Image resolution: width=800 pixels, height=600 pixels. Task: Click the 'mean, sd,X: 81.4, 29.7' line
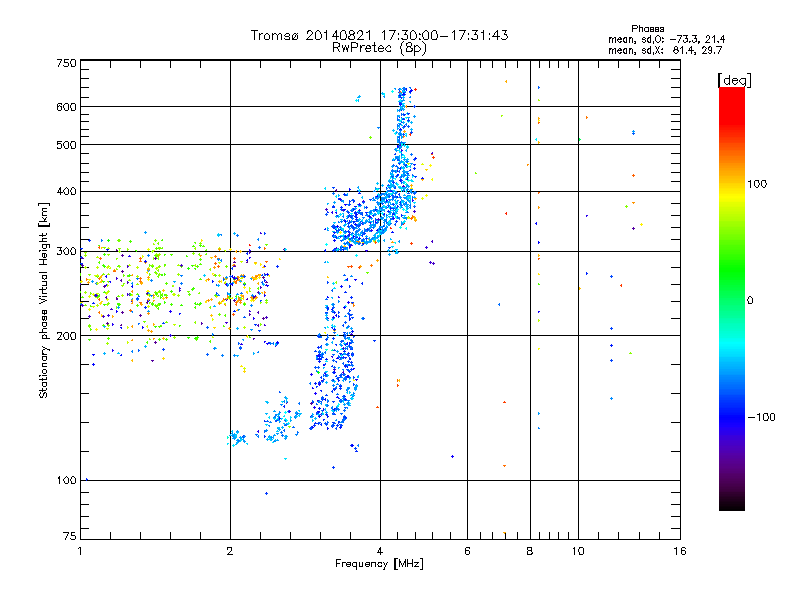point(665,50)
